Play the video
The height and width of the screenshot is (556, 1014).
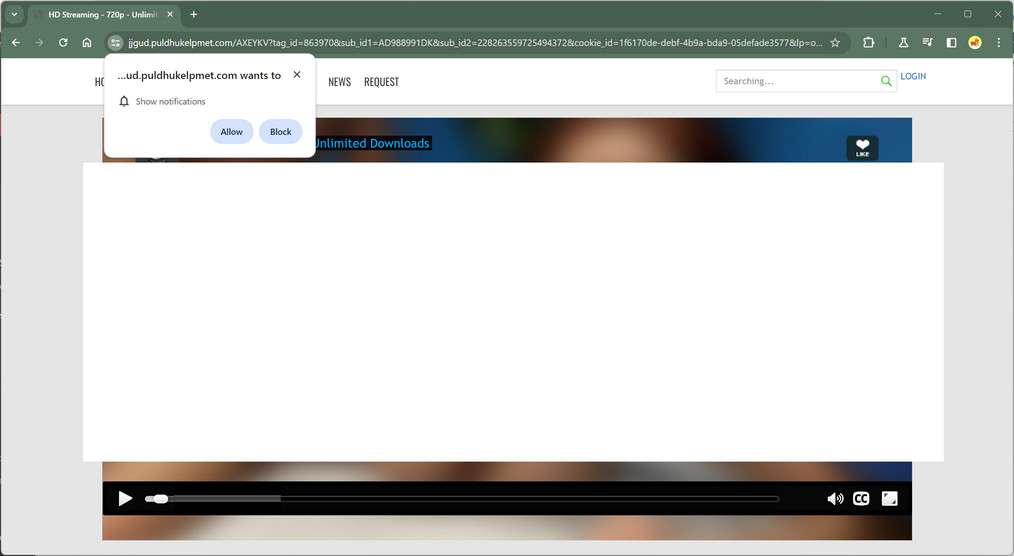point(125,498)
